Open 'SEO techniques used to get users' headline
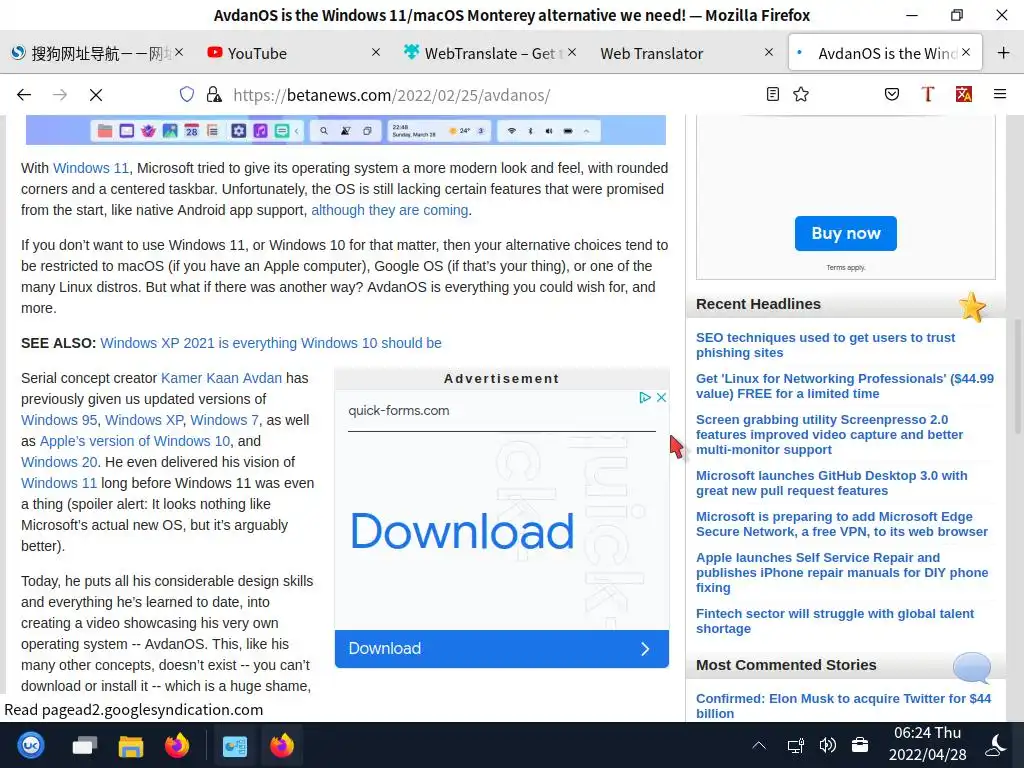This screenshot has height=768, width=1024. coord(825,345)
